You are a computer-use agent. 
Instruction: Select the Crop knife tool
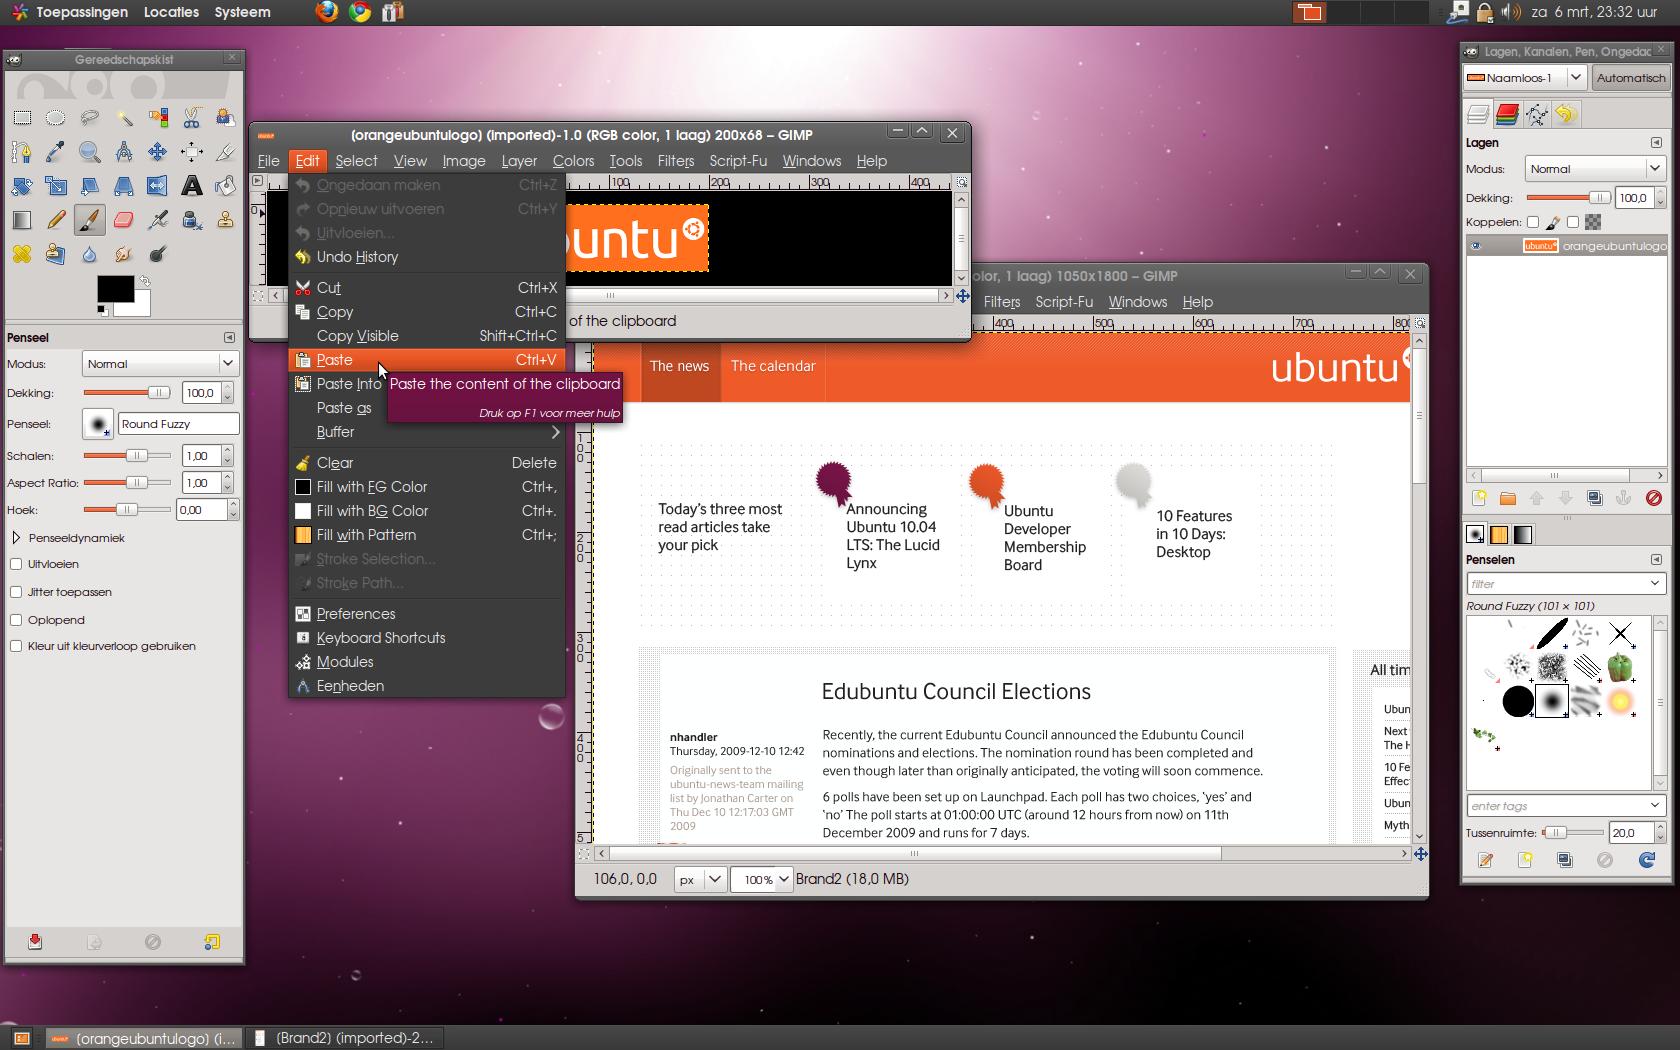tap(226, 152)
